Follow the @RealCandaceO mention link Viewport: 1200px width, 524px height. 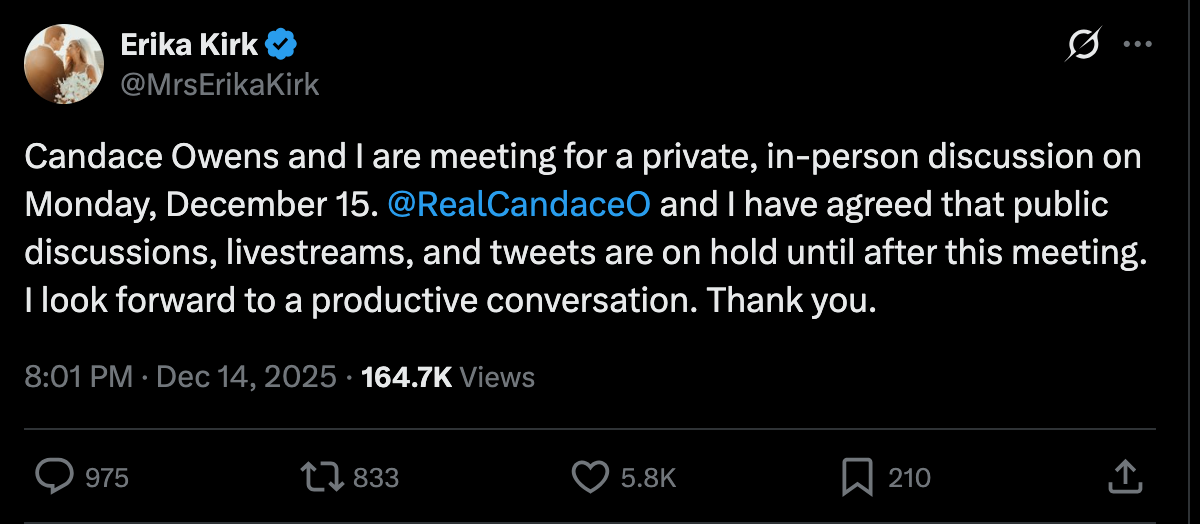[x=518, y=203]
